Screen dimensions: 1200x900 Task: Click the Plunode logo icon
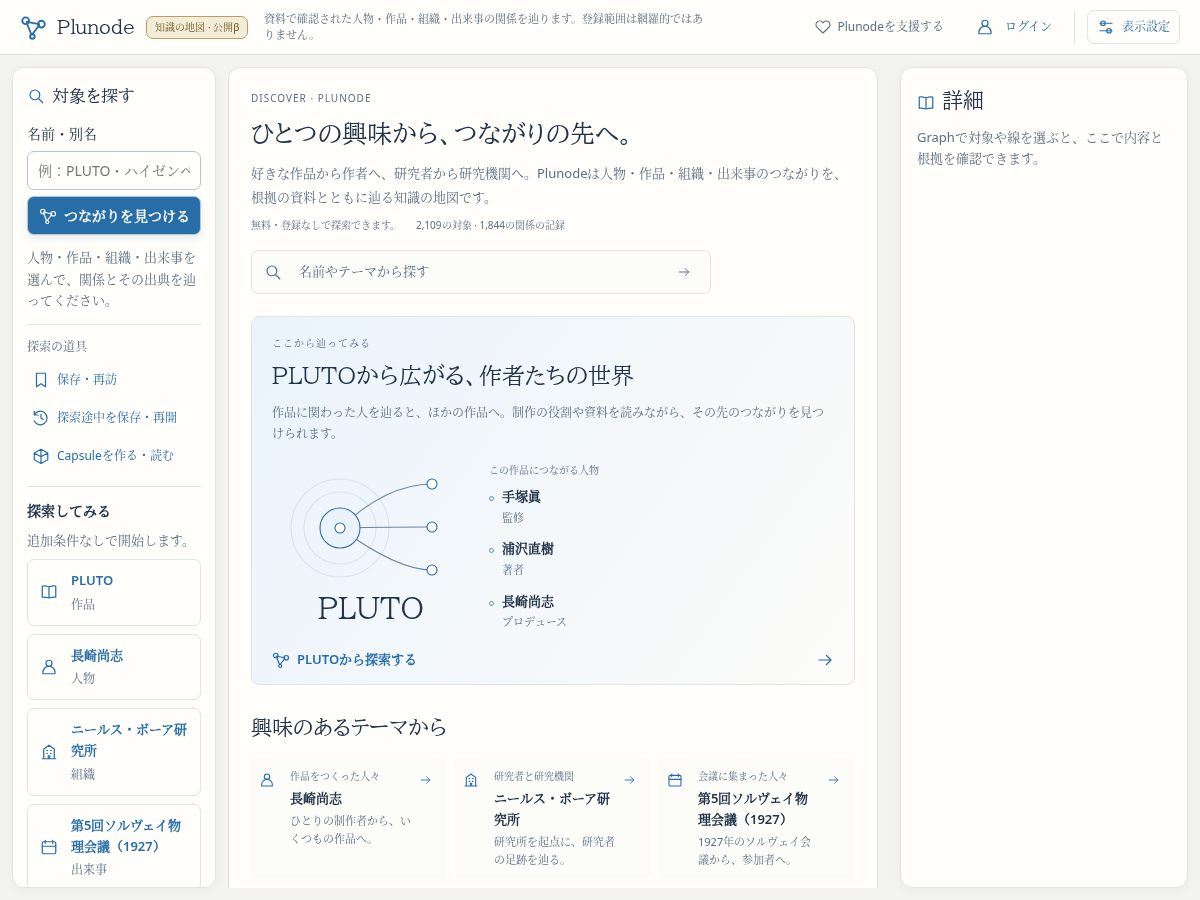[33, 27]
